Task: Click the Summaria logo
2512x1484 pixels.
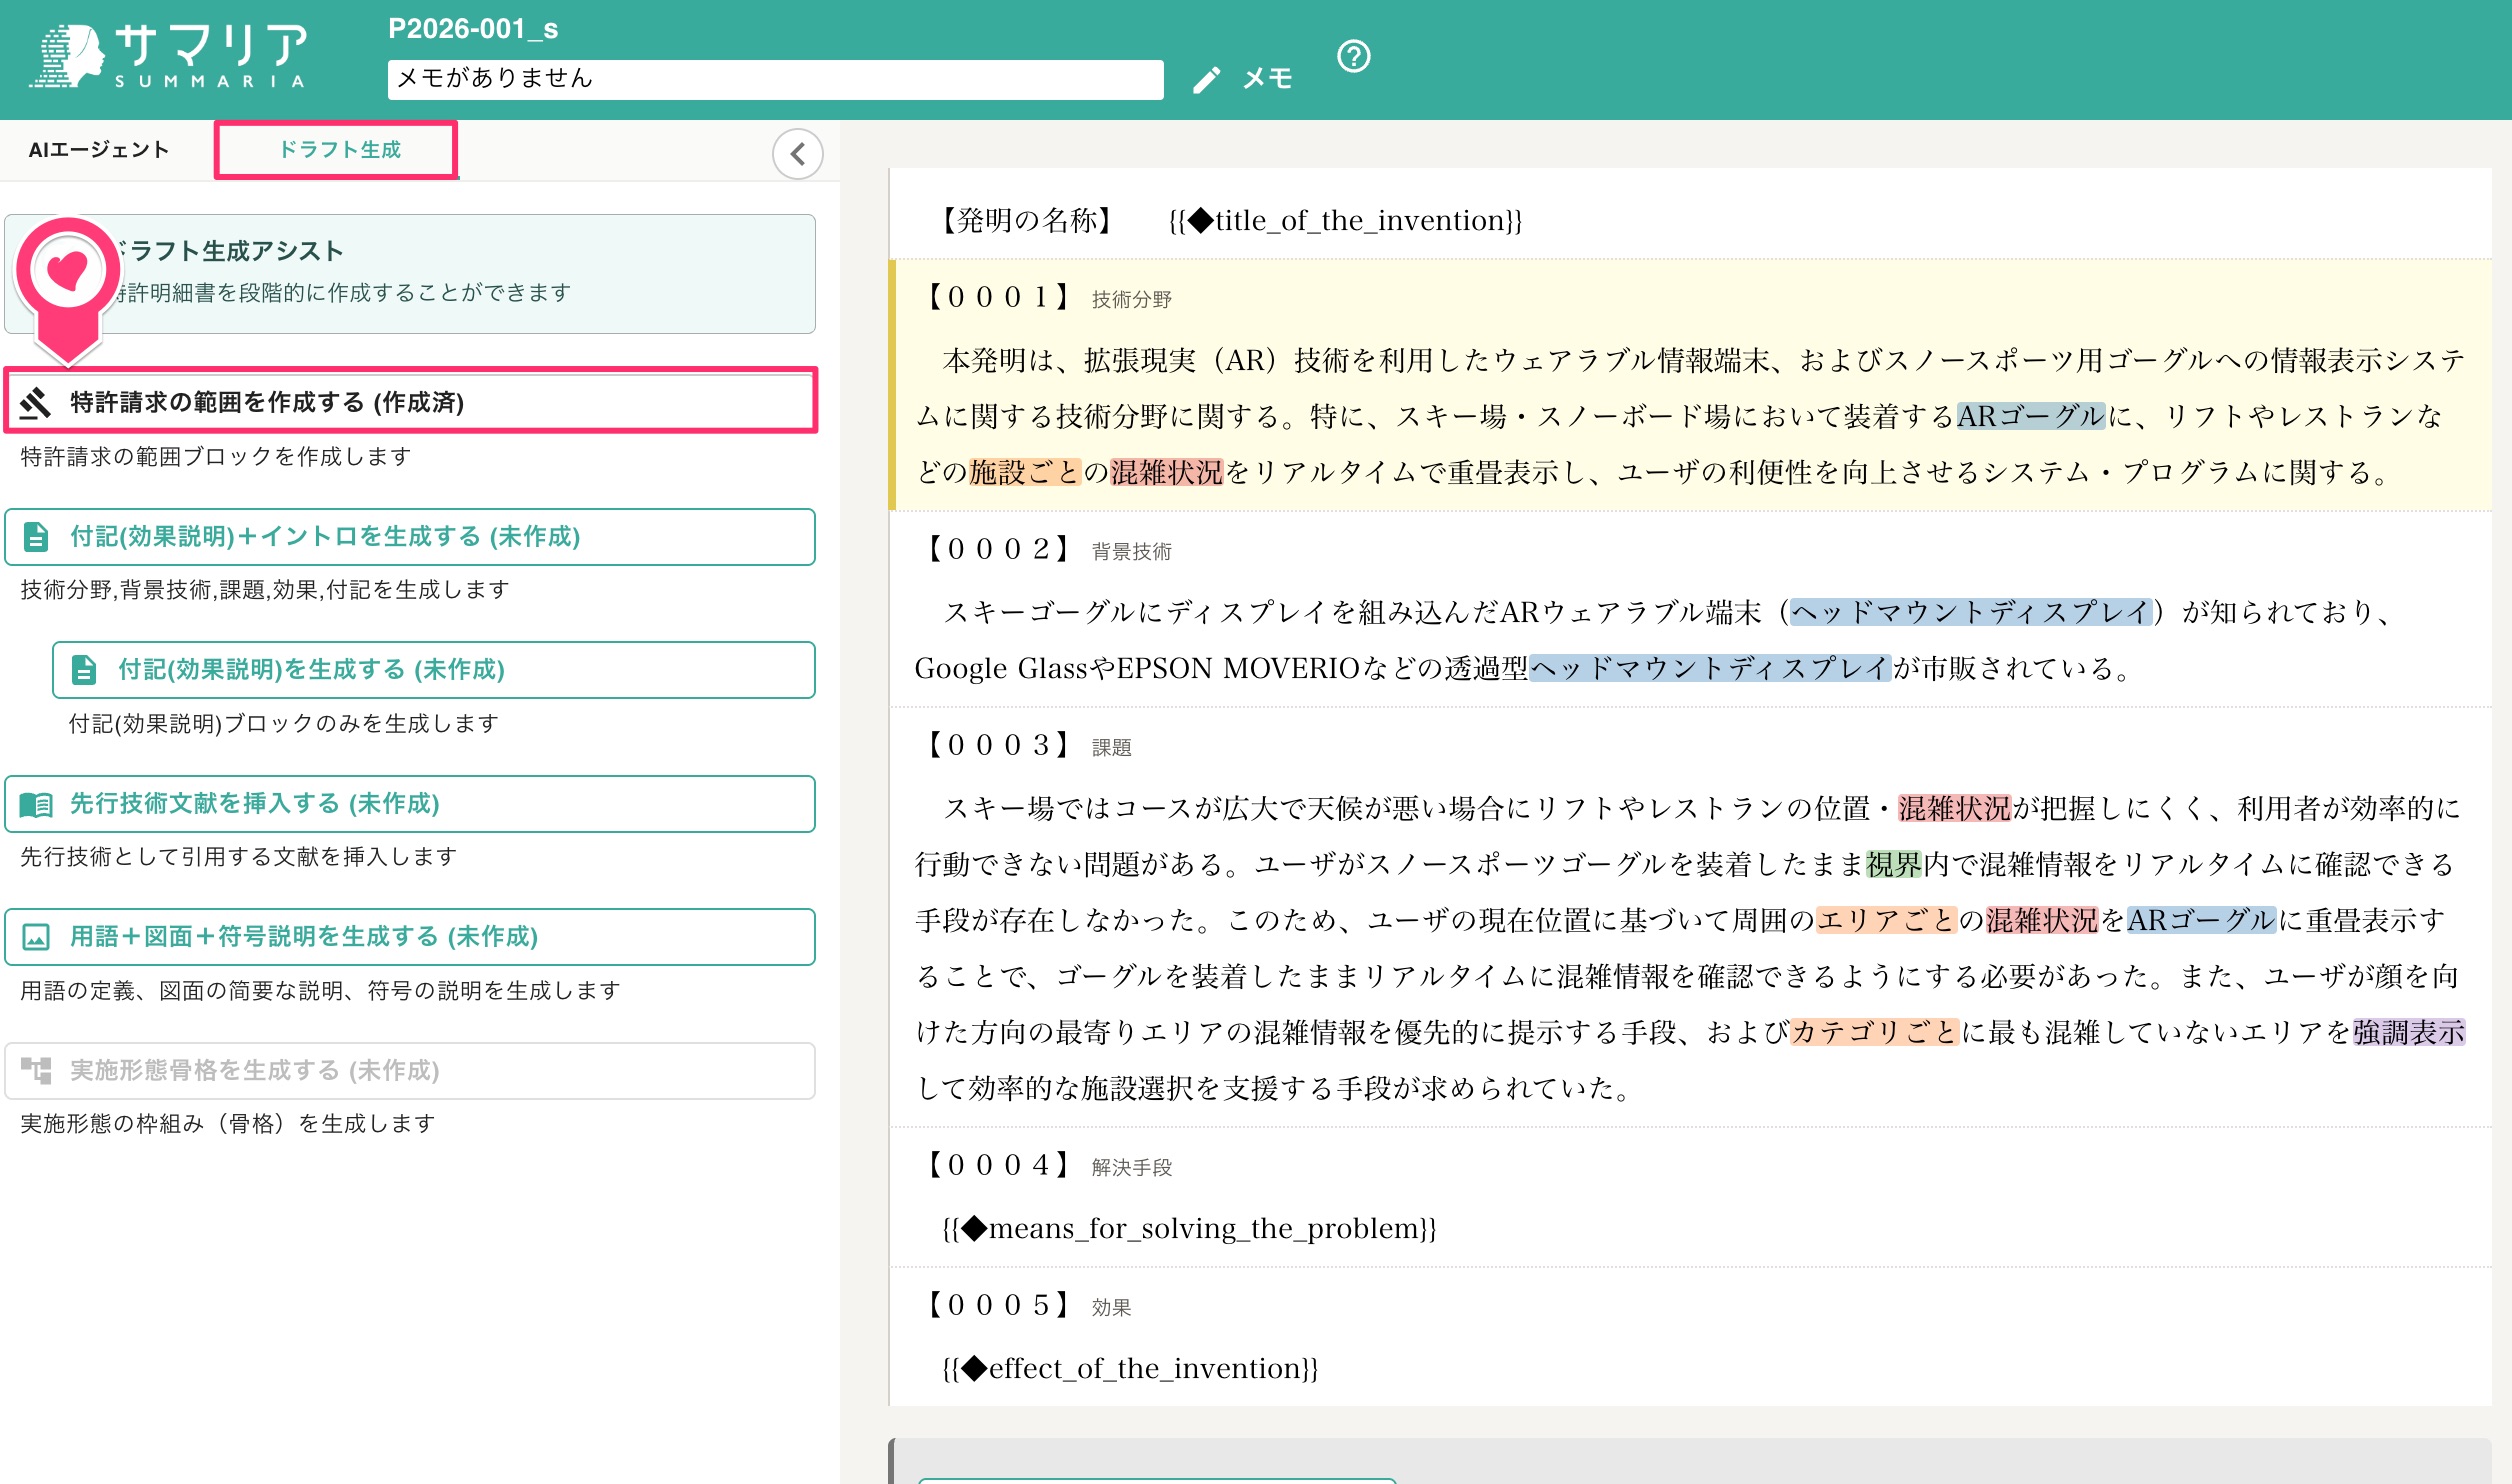Action: coord(168,56)
